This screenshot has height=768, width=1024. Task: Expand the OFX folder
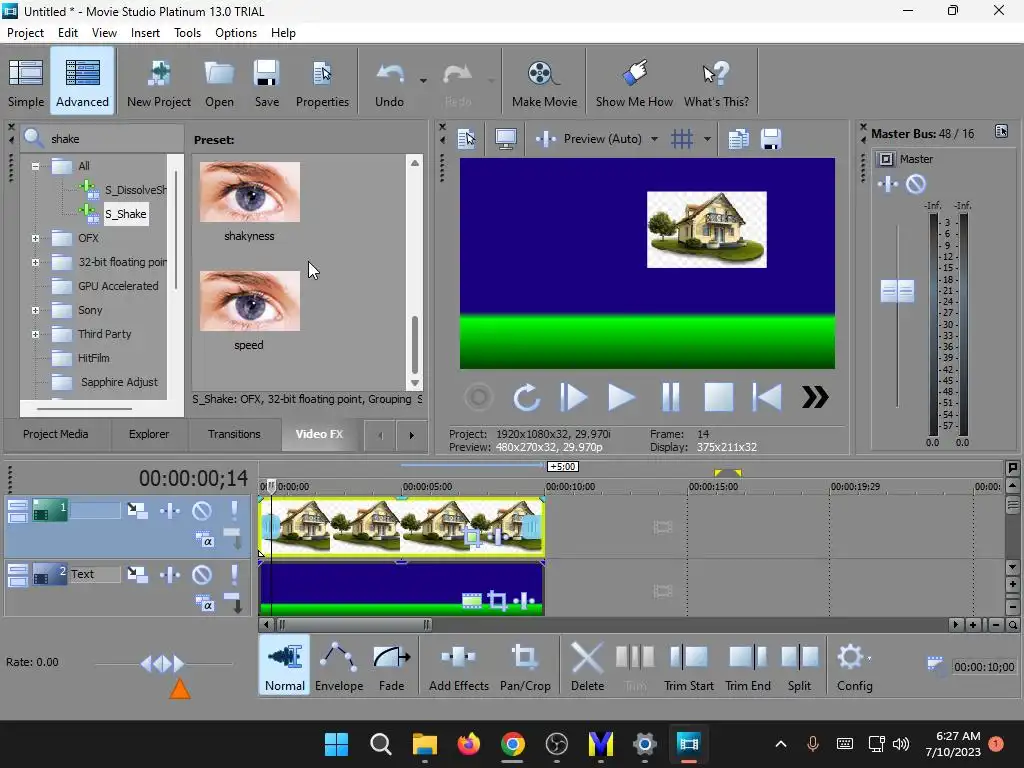[x=35, y=238]
